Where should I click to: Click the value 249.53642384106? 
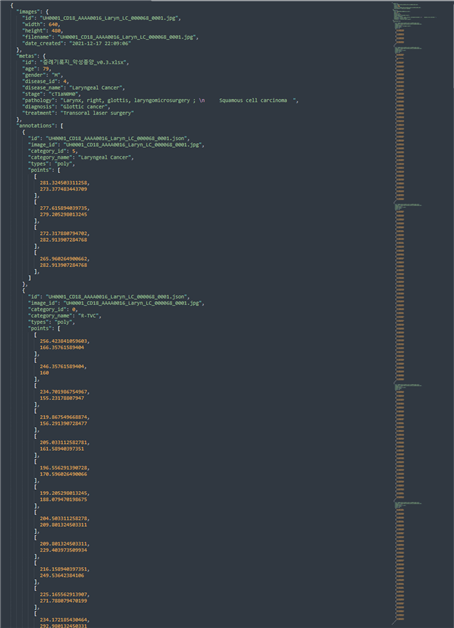click(62, 576)
